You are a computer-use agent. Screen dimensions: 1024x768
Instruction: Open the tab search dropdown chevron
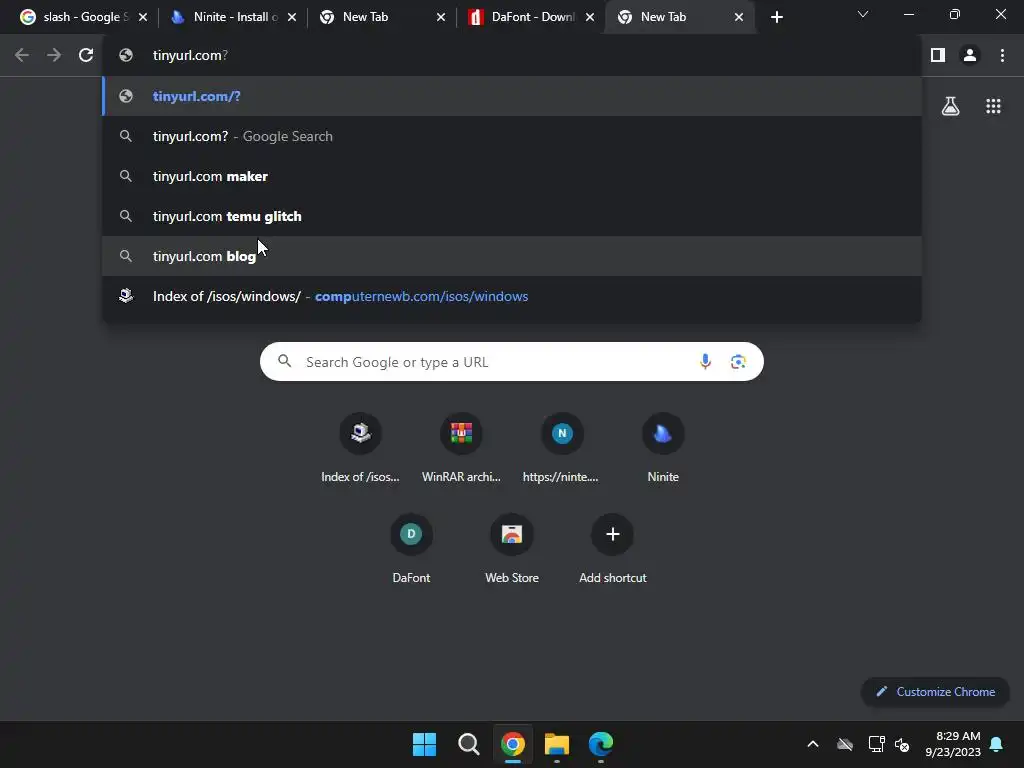coord(863,14)
